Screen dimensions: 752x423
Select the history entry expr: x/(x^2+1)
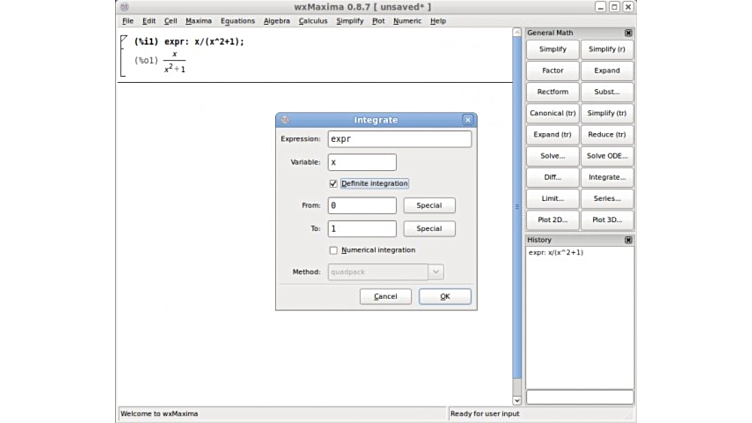[556, 253]
